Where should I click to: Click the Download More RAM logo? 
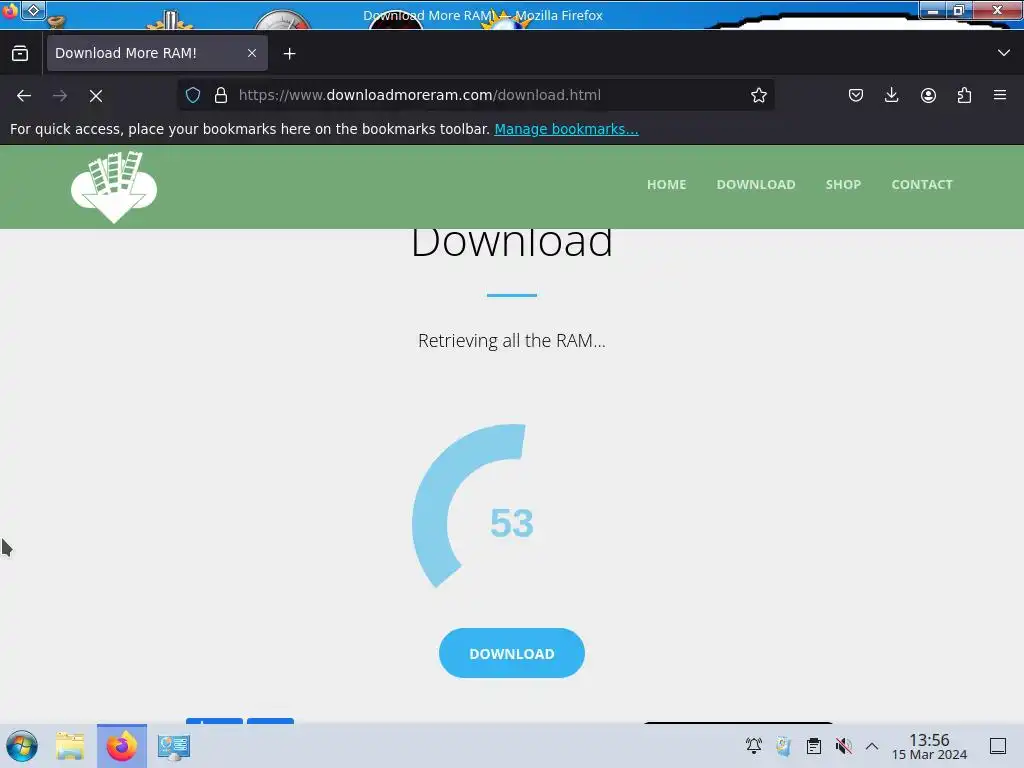coord(114,187)
